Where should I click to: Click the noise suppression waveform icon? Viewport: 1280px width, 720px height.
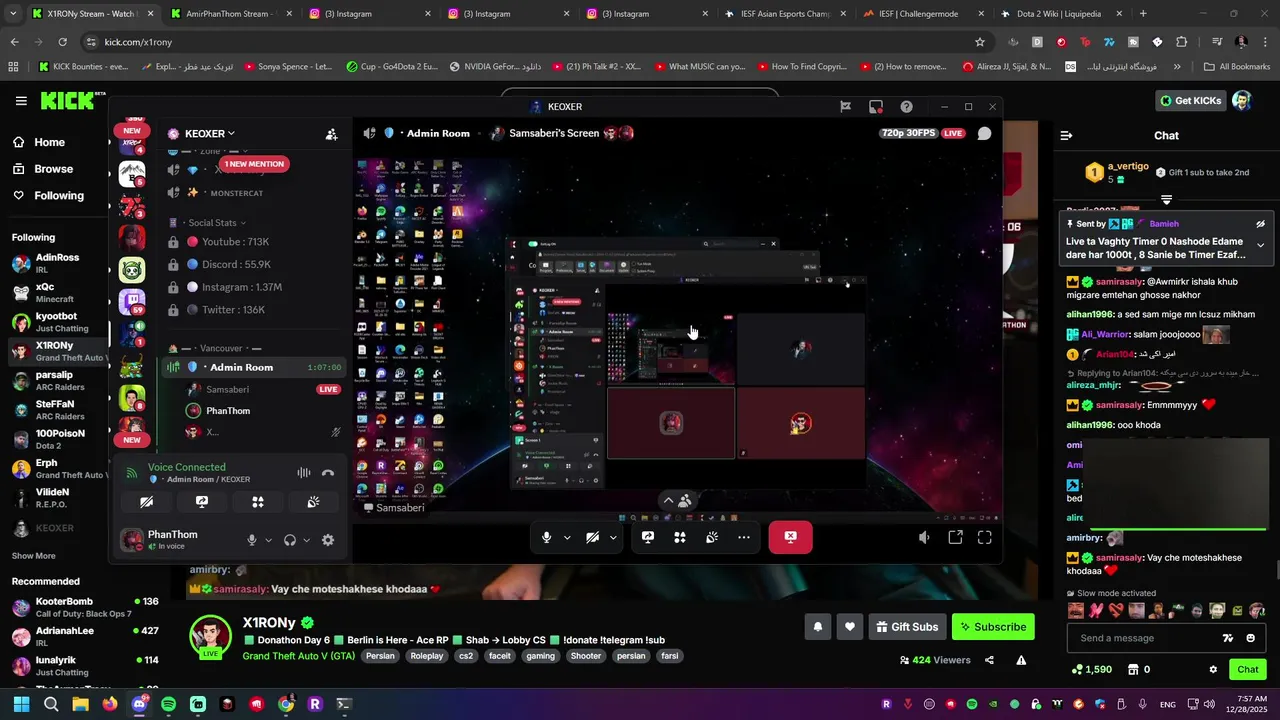304,473
